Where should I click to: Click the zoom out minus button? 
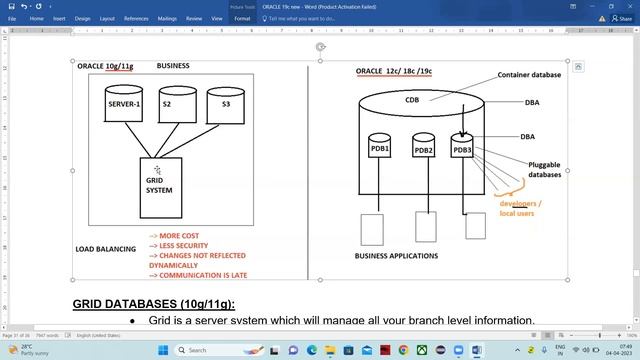point(571,336)
